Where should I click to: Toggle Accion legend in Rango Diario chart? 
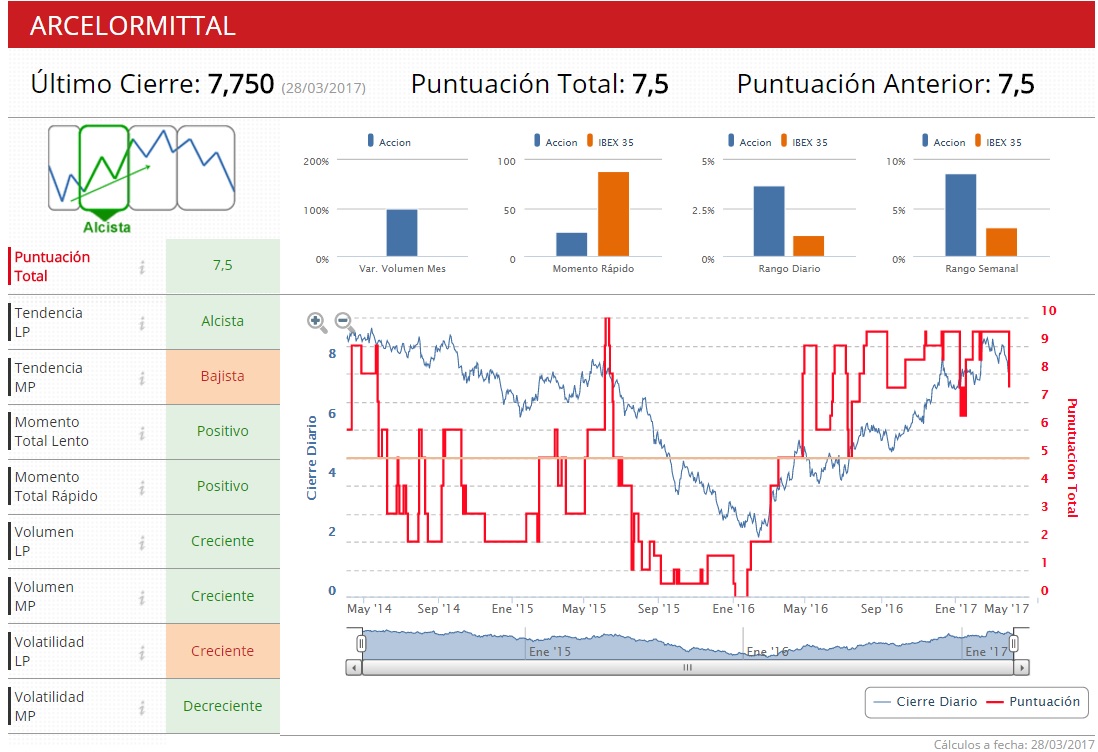coord(750,141)
